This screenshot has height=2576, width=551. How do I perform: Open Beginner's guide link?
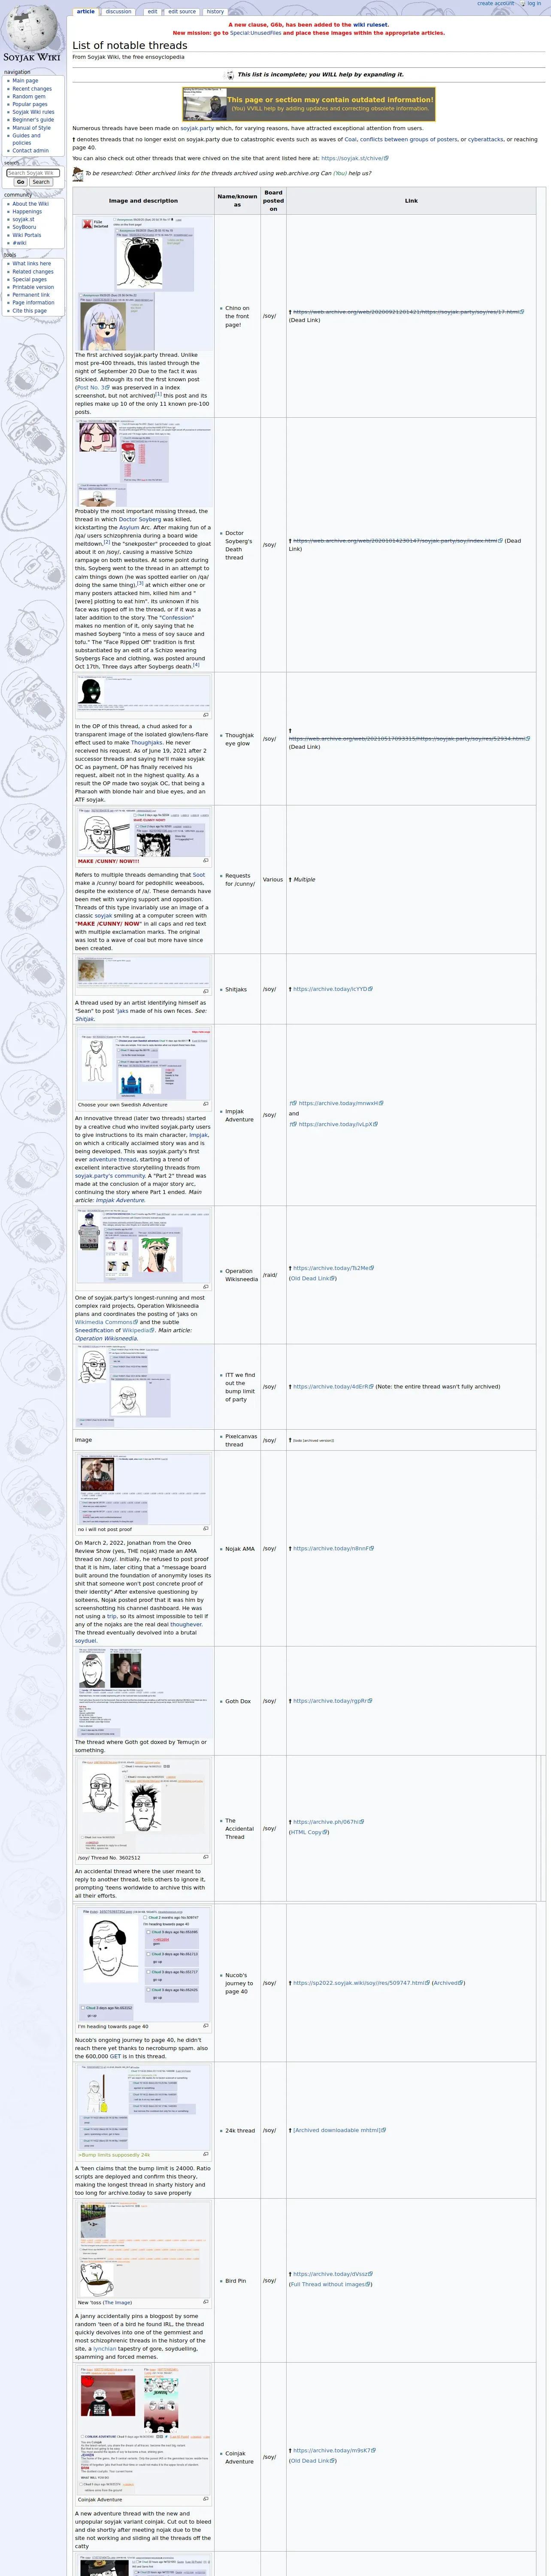click(33, 120)
